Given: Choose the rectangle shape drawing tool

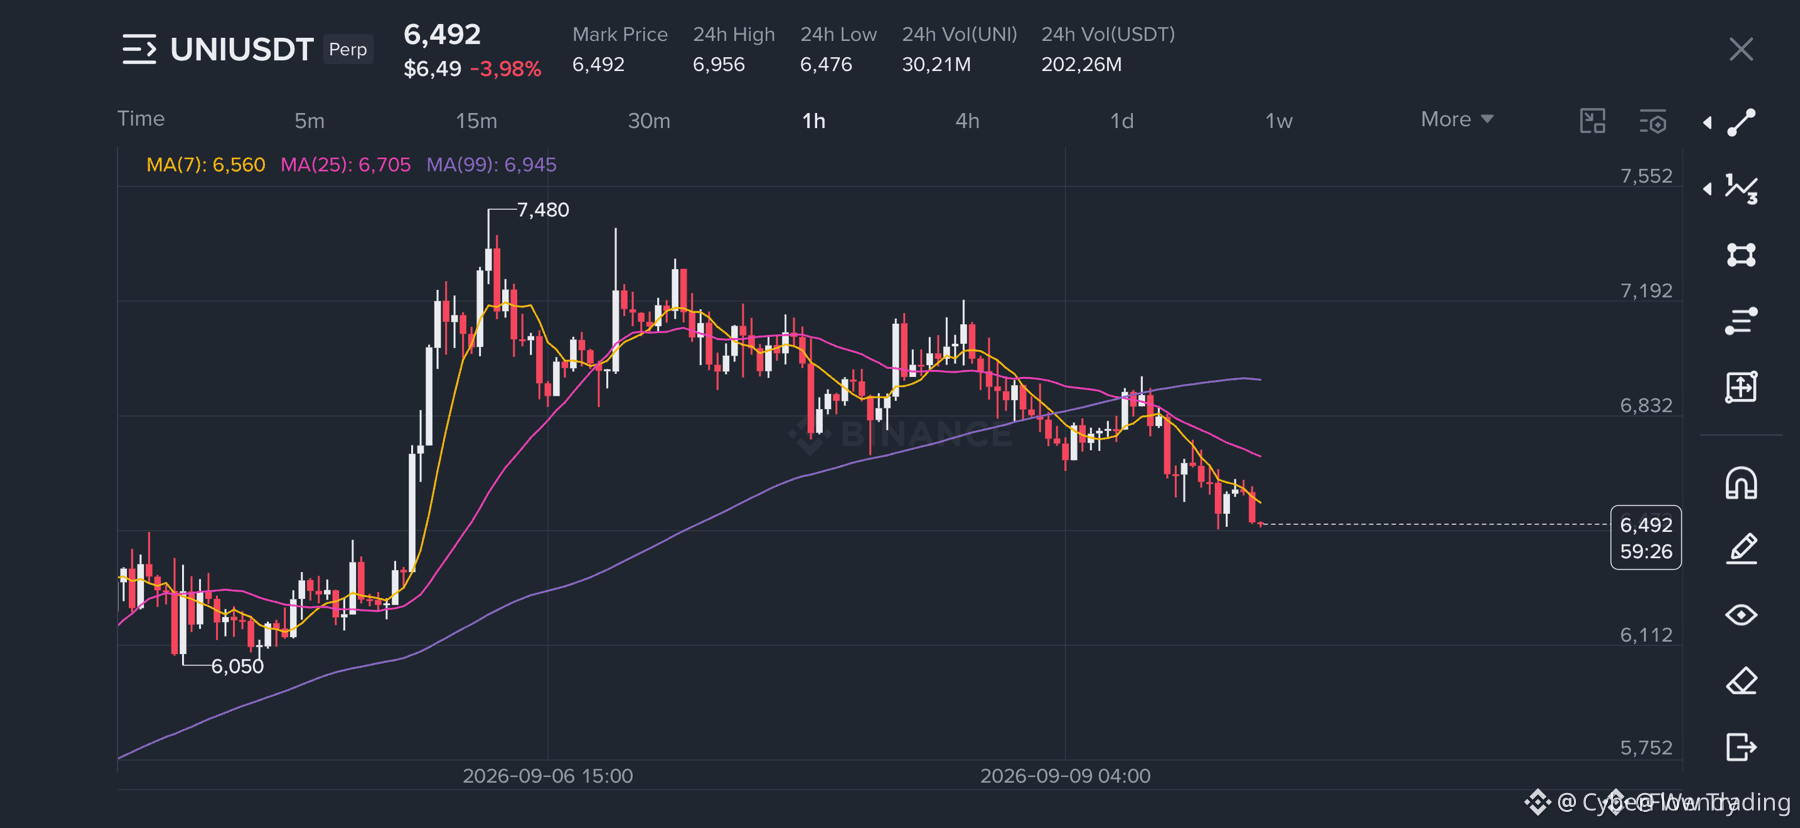Looking at the screenshot, I should [x=1741, y=255].
